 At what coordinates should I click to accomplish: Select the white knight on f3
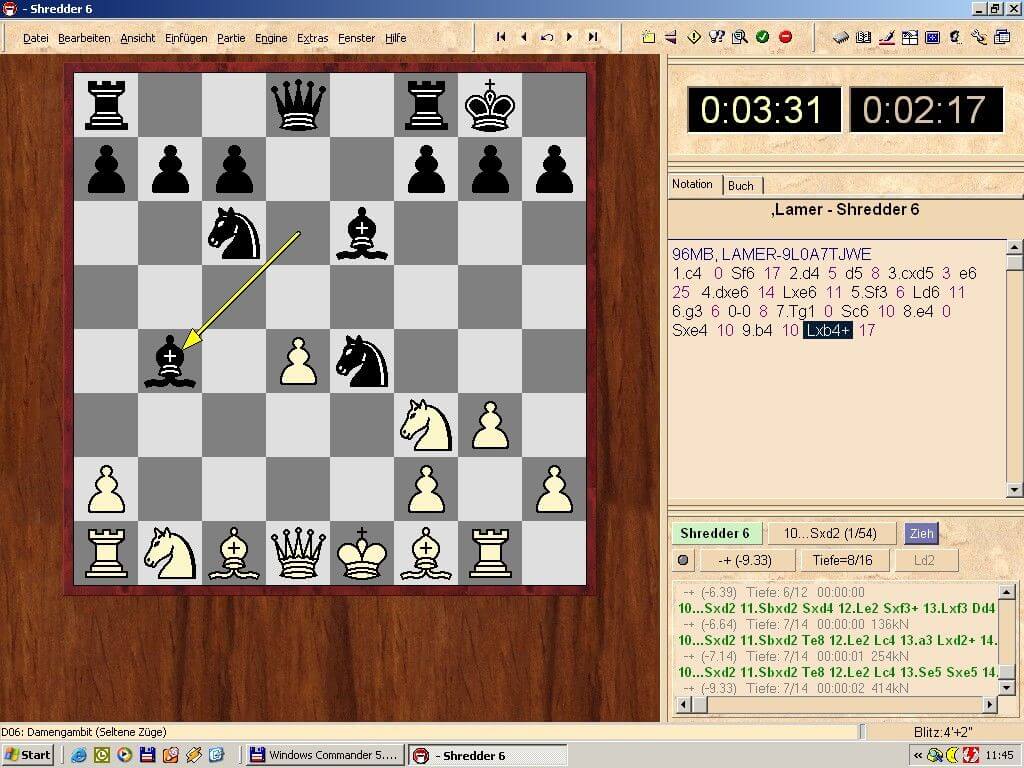(426, 425)
